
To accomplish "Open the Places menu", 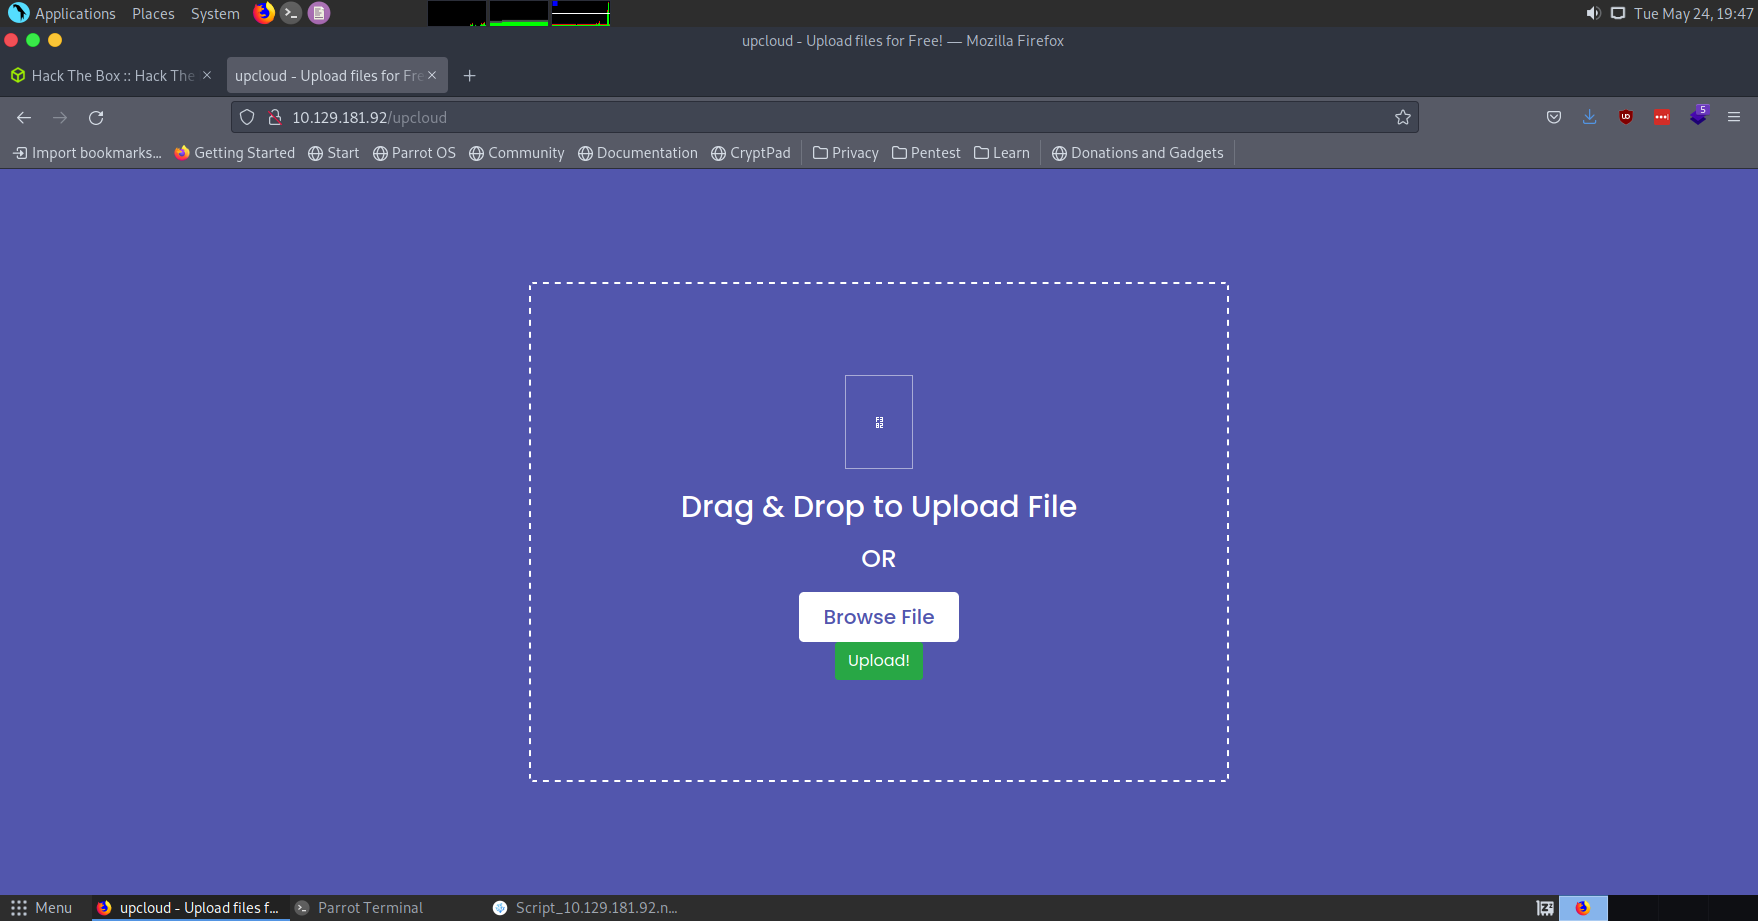I will [153, 13].
